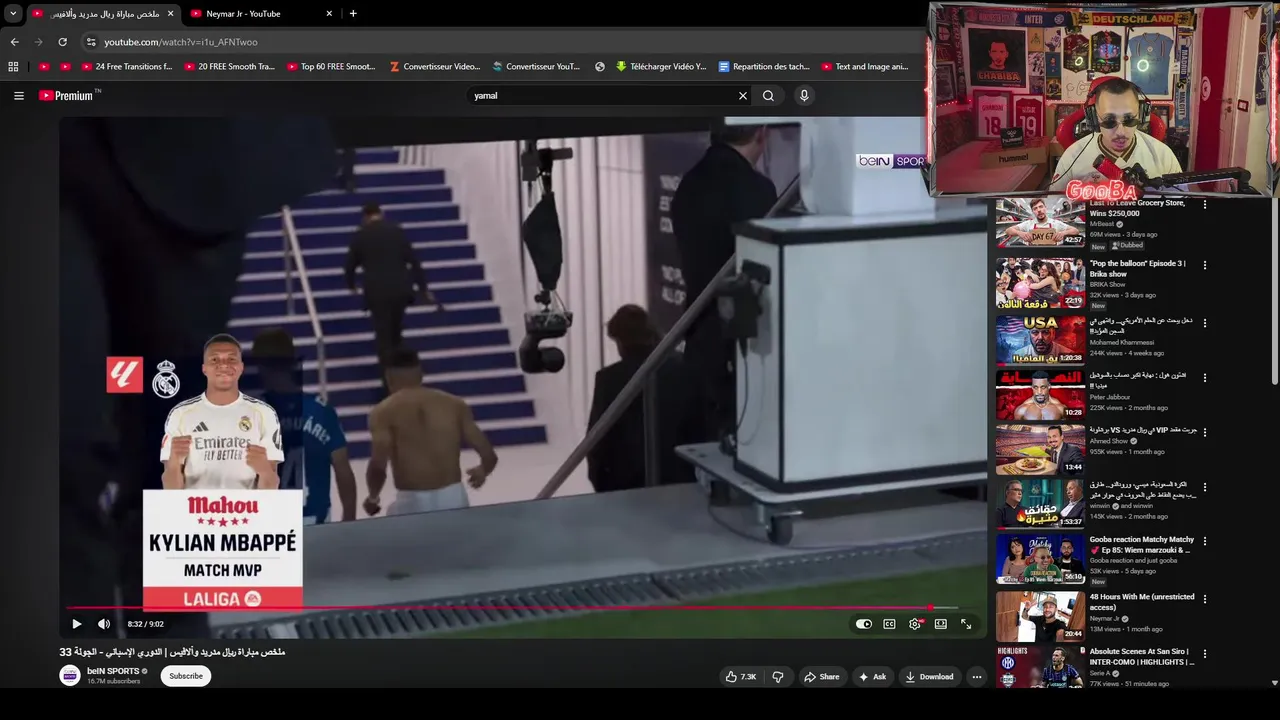Image resolution: width=1280 pixels, height=720 pixels.
Task: Select the first tab with Arabic title
Action: pyautogui.click(x=102, y=14)
